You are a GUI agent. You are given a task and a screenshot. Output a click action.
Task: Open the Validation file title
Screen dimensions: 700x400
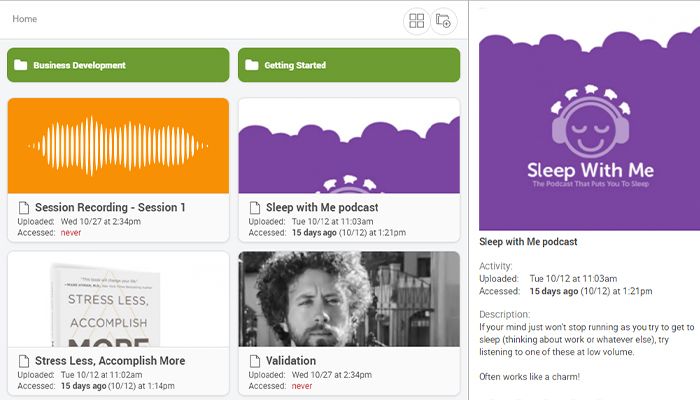tap(291, 361)
